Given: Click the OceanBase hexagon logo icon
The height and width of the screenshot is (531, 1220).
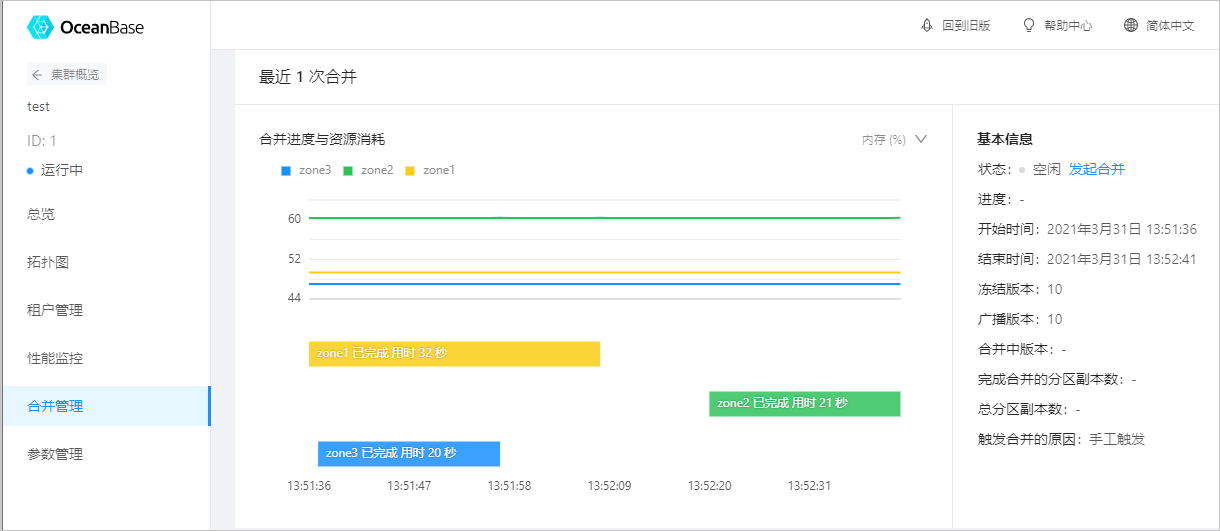Looking at the screenshot, I should click(40, 27).
